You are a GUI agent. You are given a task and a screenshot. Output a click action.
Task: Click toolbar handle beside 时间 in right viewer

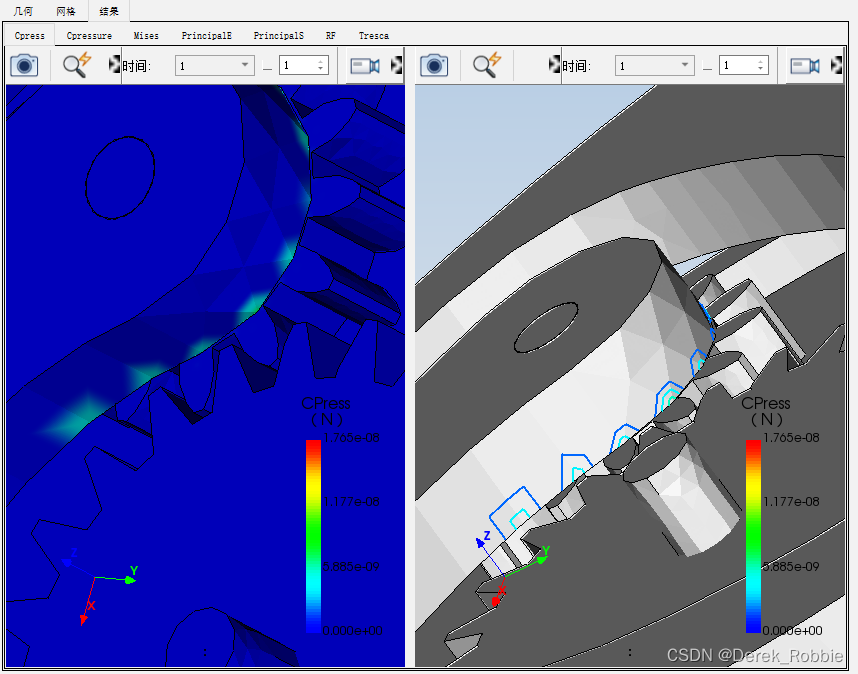click(554, 64)
